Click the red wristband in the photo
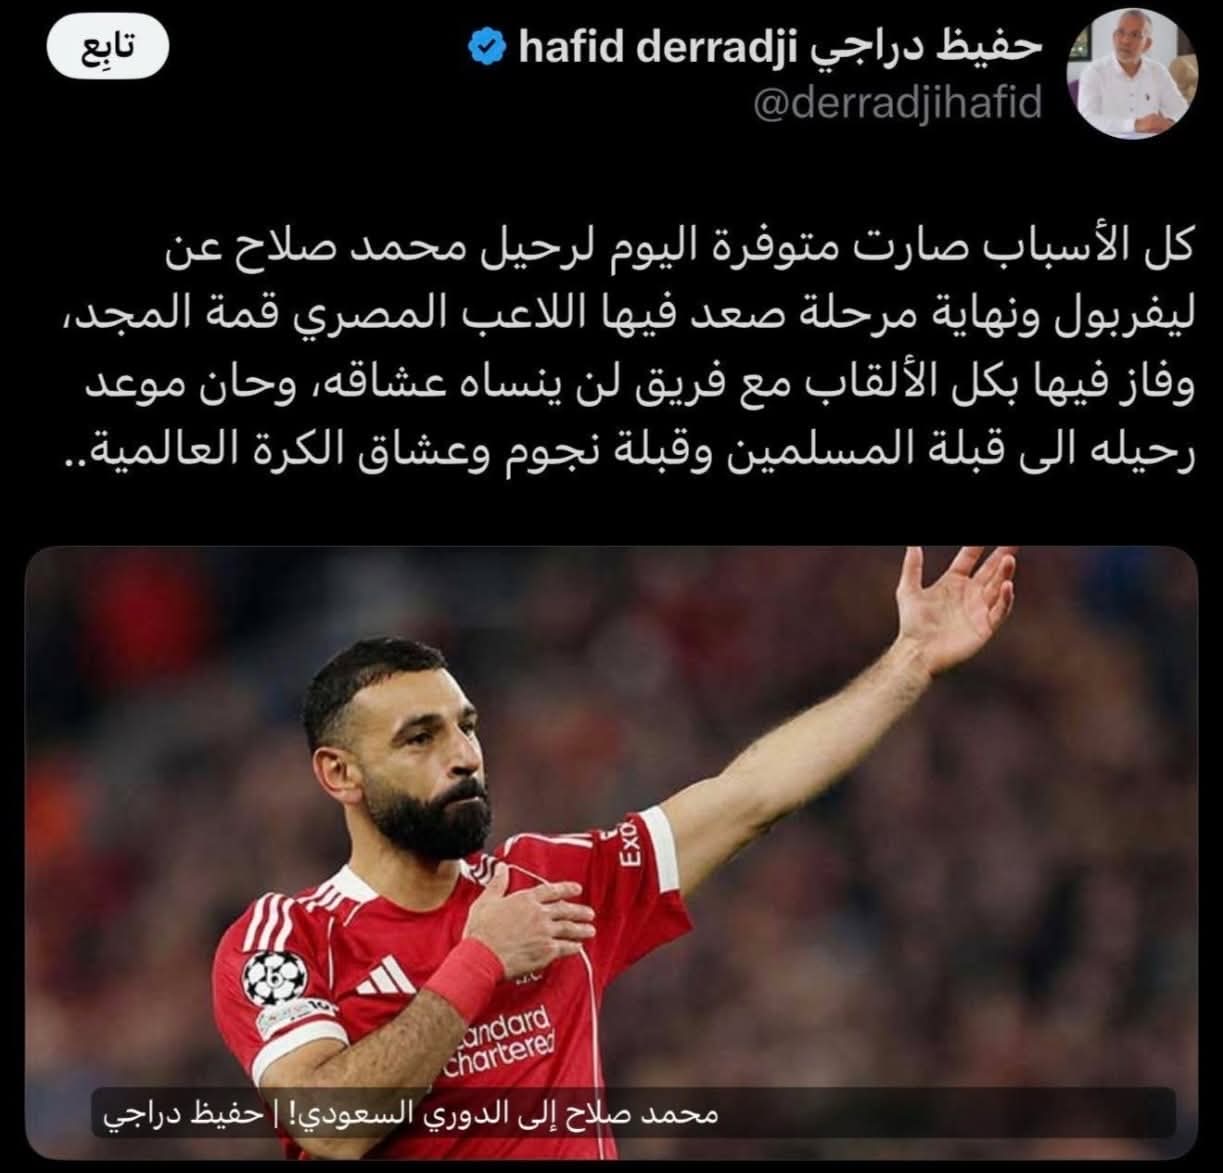 [463, 977]
